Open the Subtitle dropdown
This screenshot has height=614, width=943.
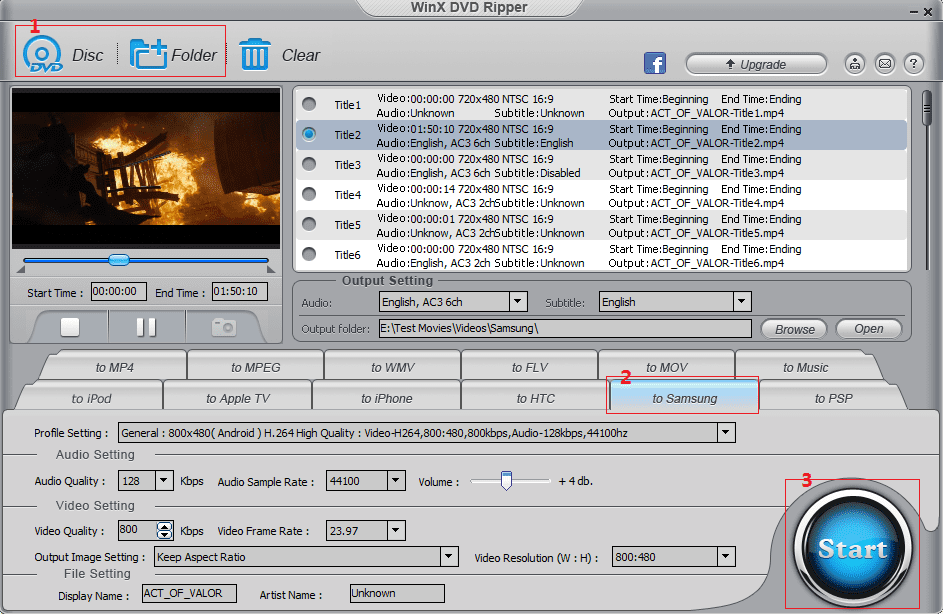pyautogui.click(x=742, y=301)
